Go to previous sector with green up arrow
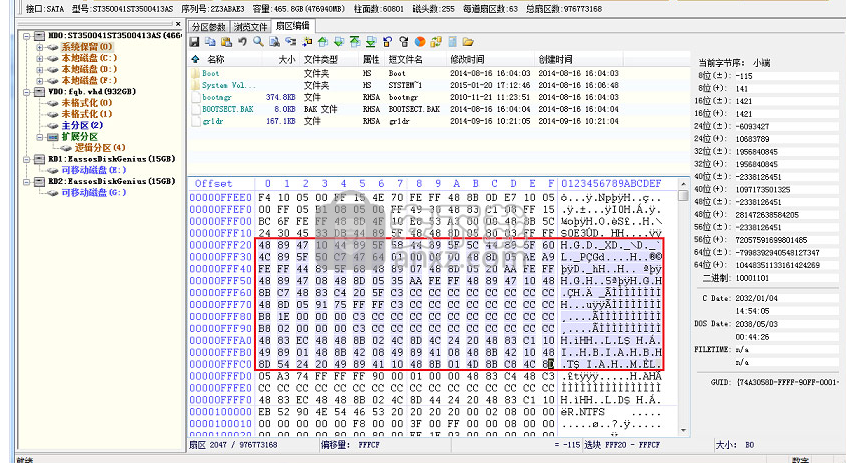 (x=323, y=42)
